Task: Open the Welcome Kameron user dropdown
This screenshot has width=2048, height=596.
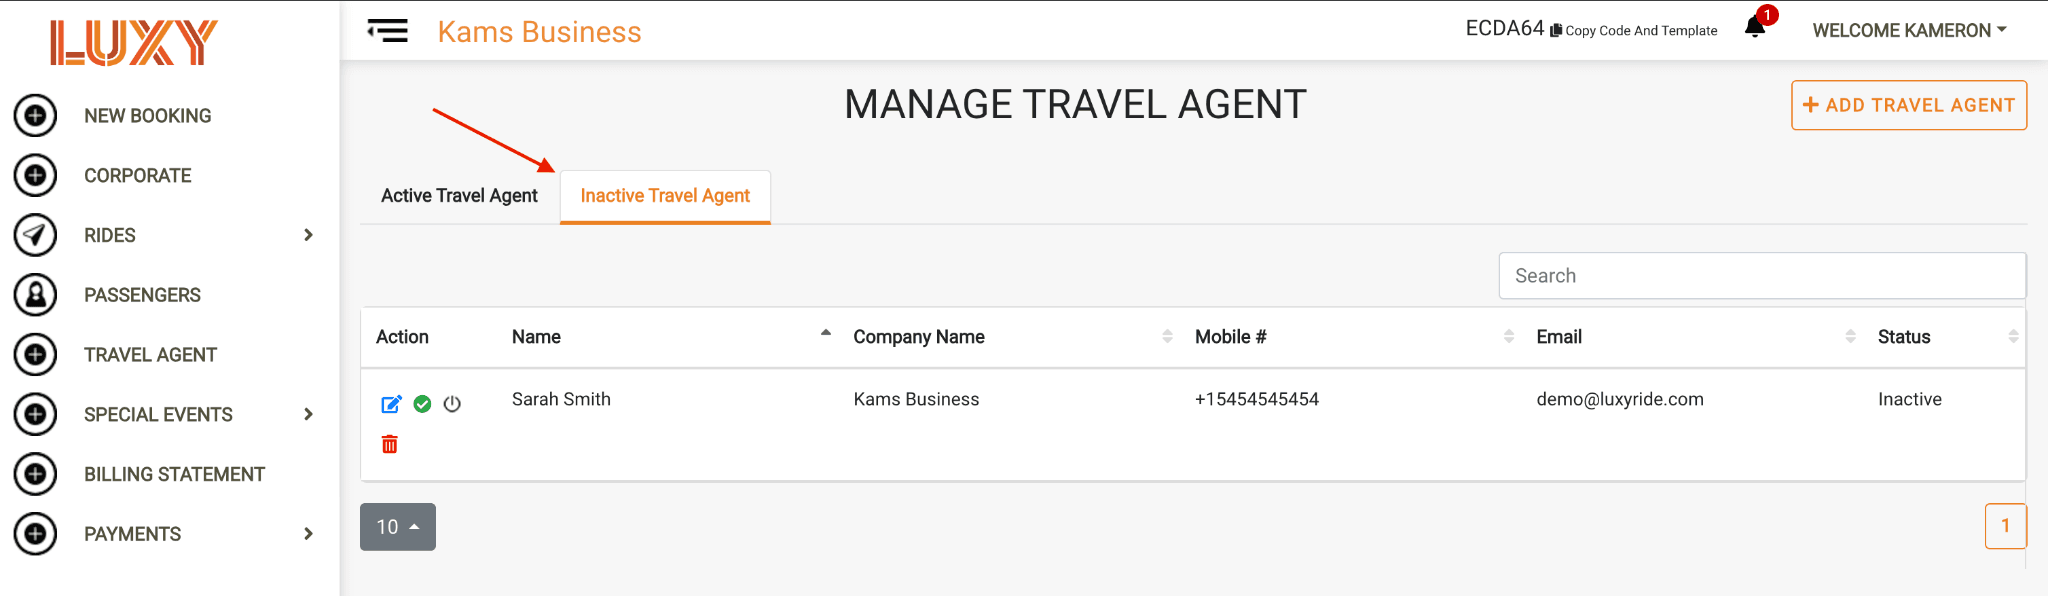Action: [x=1909, y=31]
